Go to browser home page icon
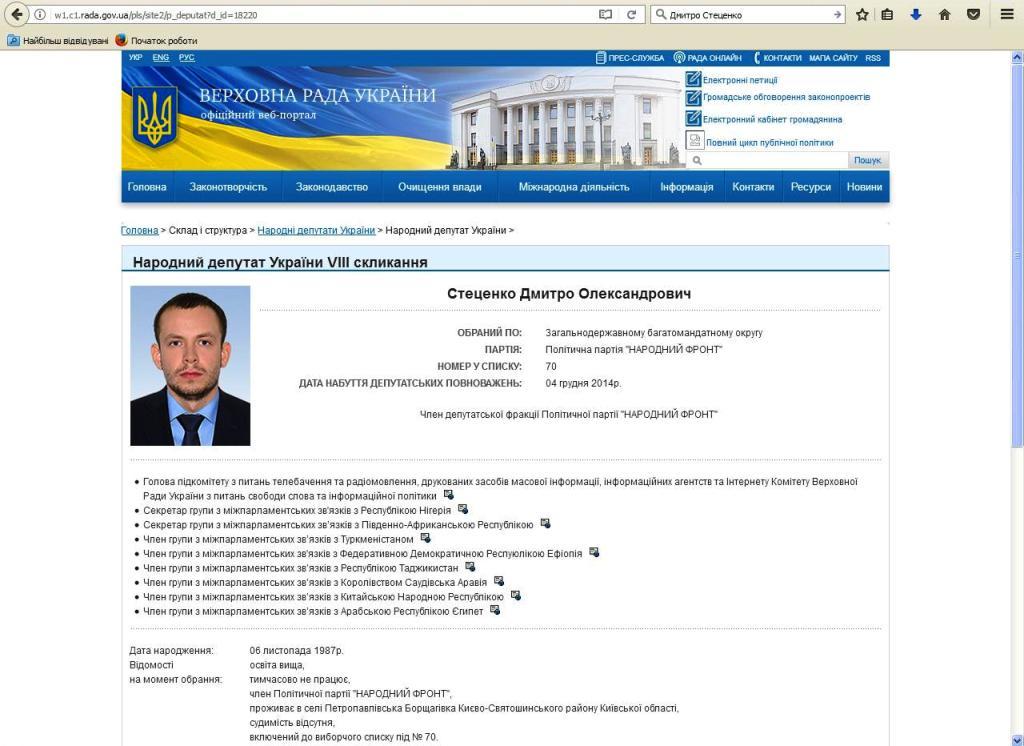The image size is (1024, 746). click(944, 15)
